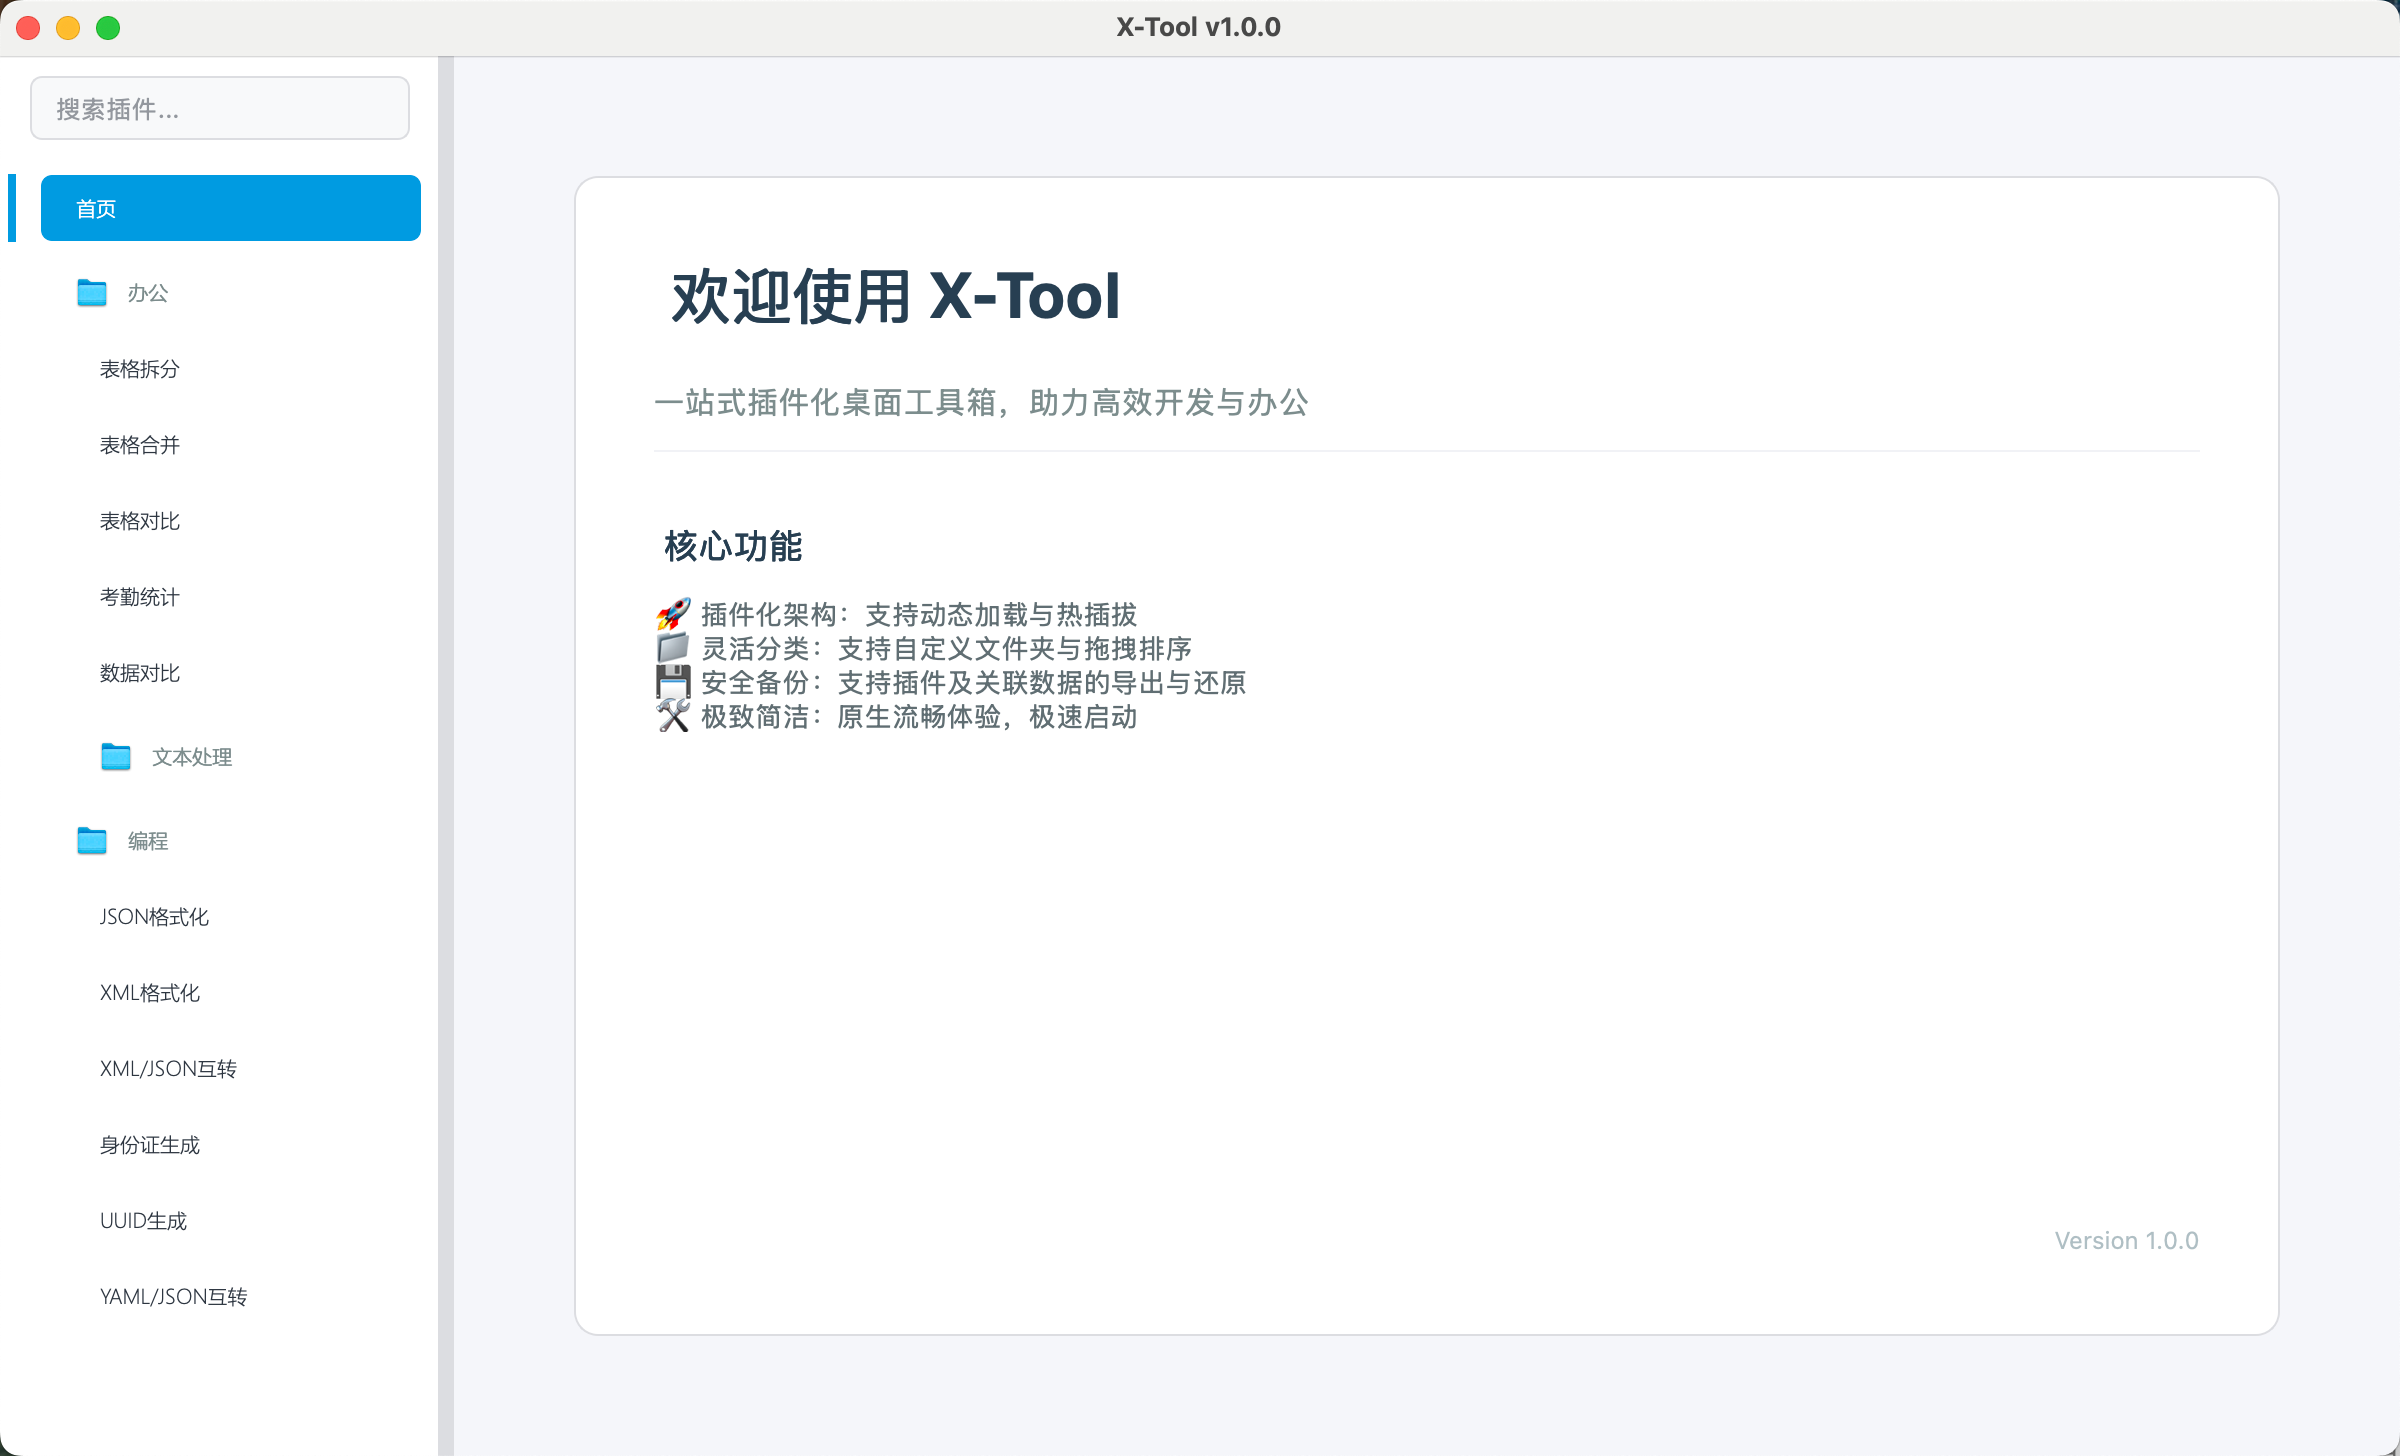Click the hammer and wrench icon

(673, 716)
